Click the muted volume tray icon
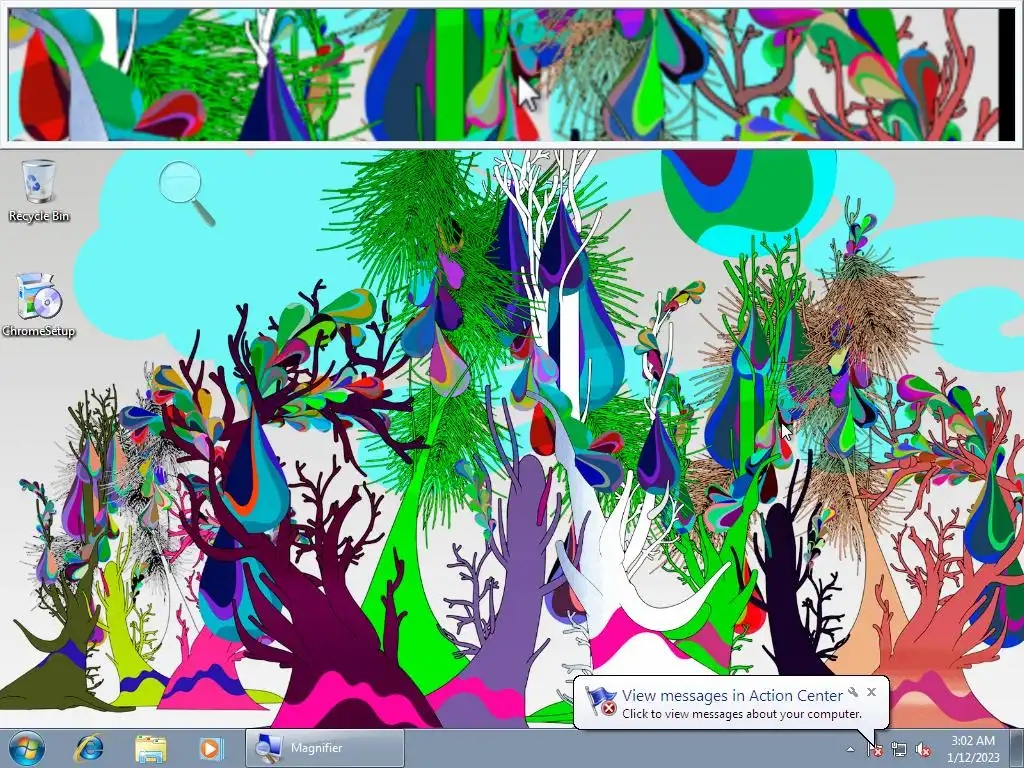The height and width of the screenshot is (768, 1024). 923,750
